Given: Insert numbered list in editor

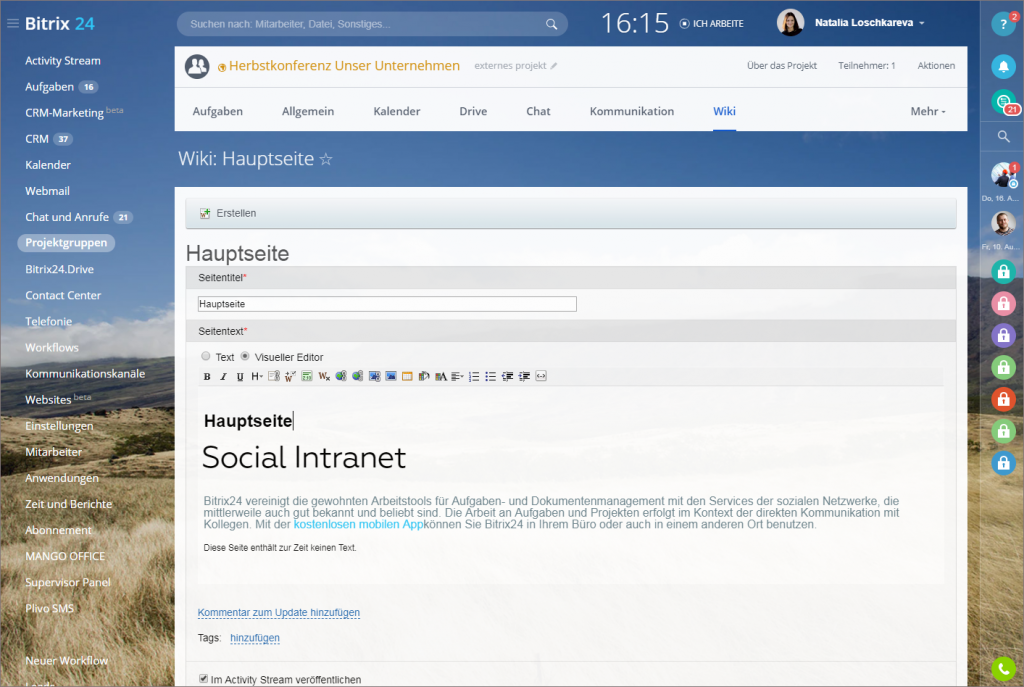Looking at the screenshot, I should [474, 376].
